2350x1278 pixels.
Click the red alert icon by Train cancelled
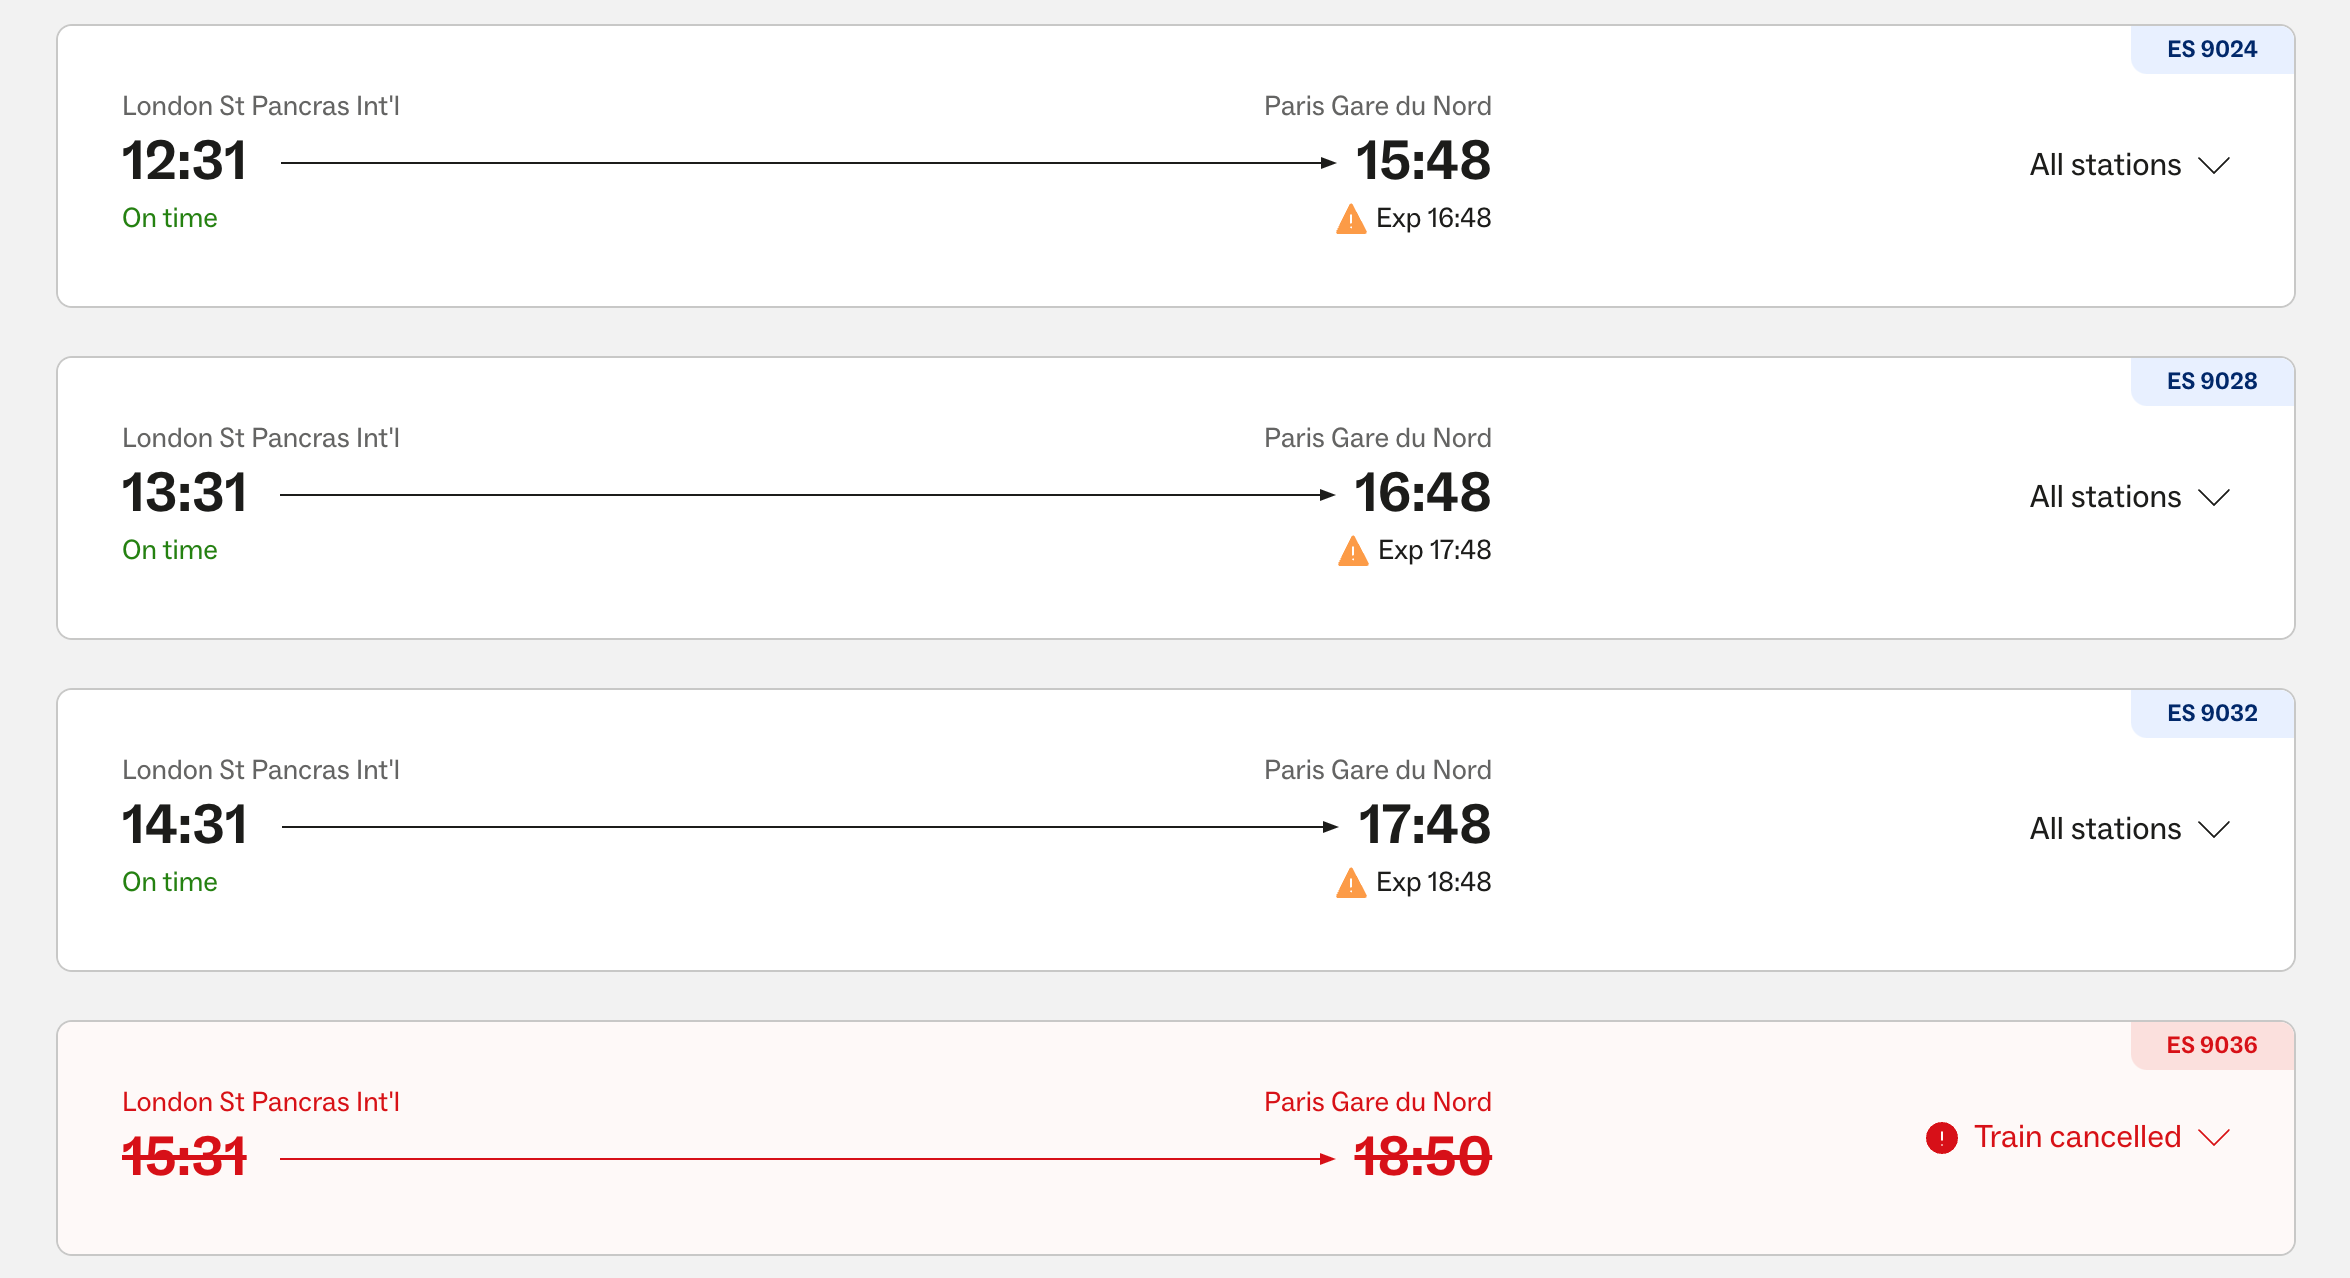coord(1941,1138)
